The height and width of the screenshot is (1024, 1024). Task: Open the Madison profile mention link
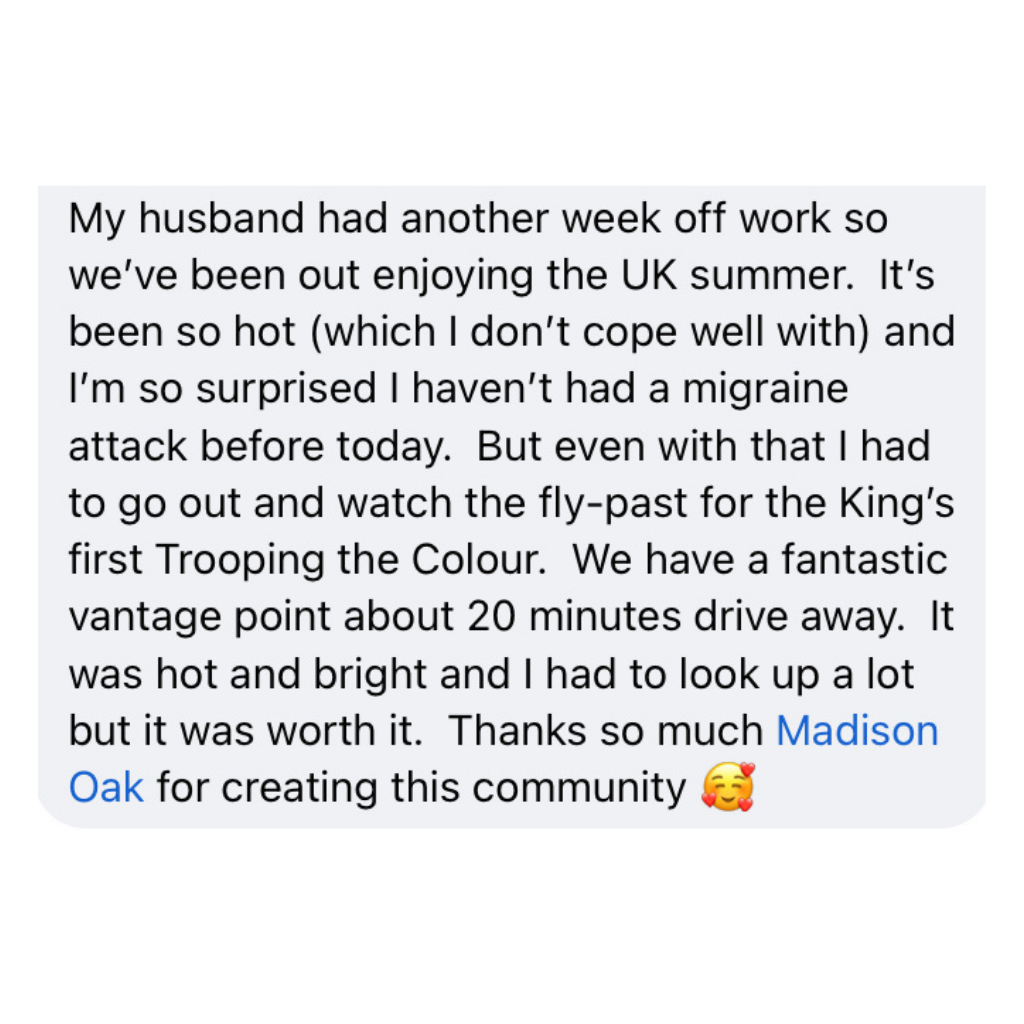click(857, 730)
